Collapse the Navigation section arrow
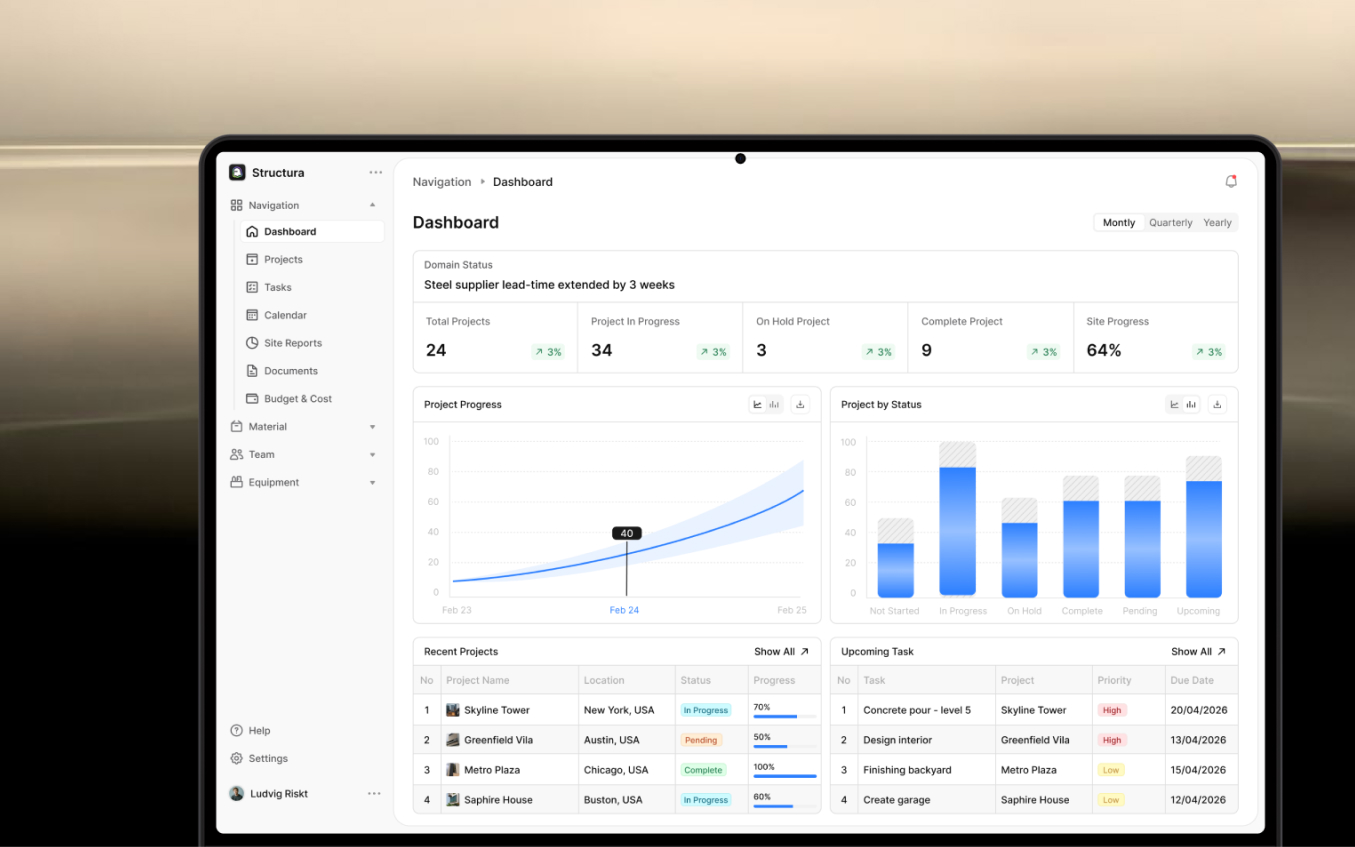 pyautogui.click(x=373, y=205)
